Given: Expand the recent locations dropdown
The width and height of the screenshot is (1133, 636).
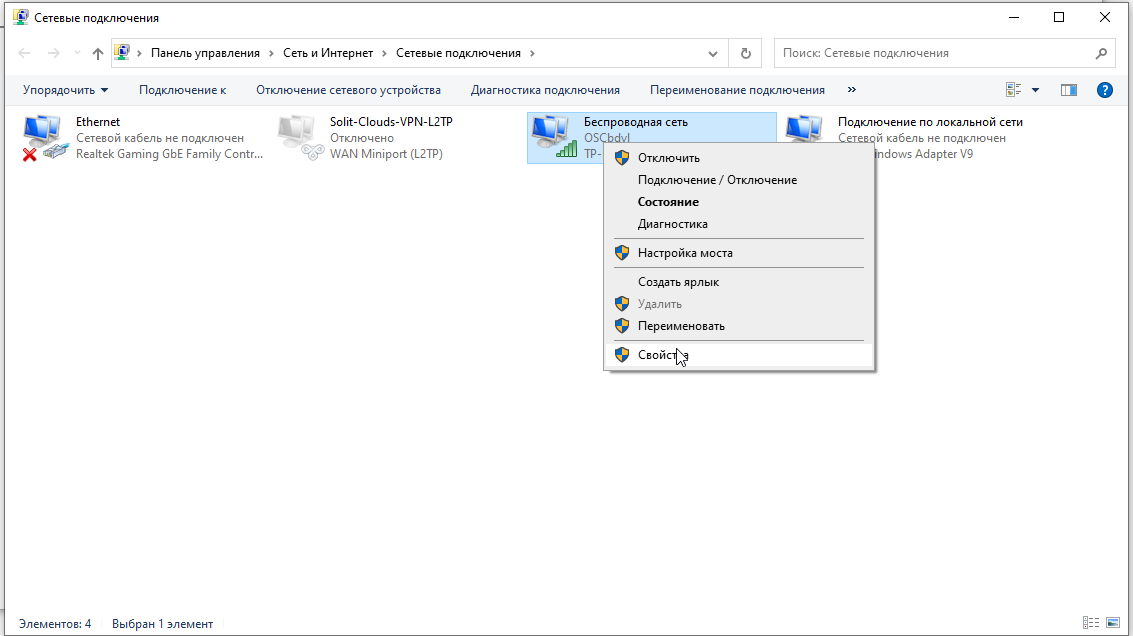Looking at the screenshot, I should 77,53.
